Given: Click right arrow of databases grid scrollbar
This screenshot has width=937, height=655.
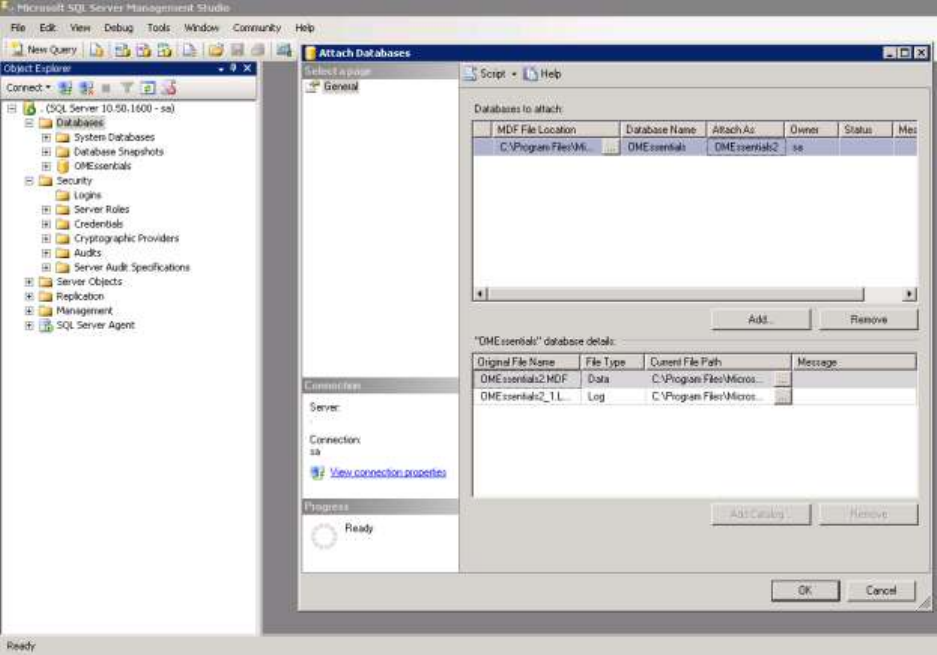Looking at the screenshot, I should coord(910,294).
